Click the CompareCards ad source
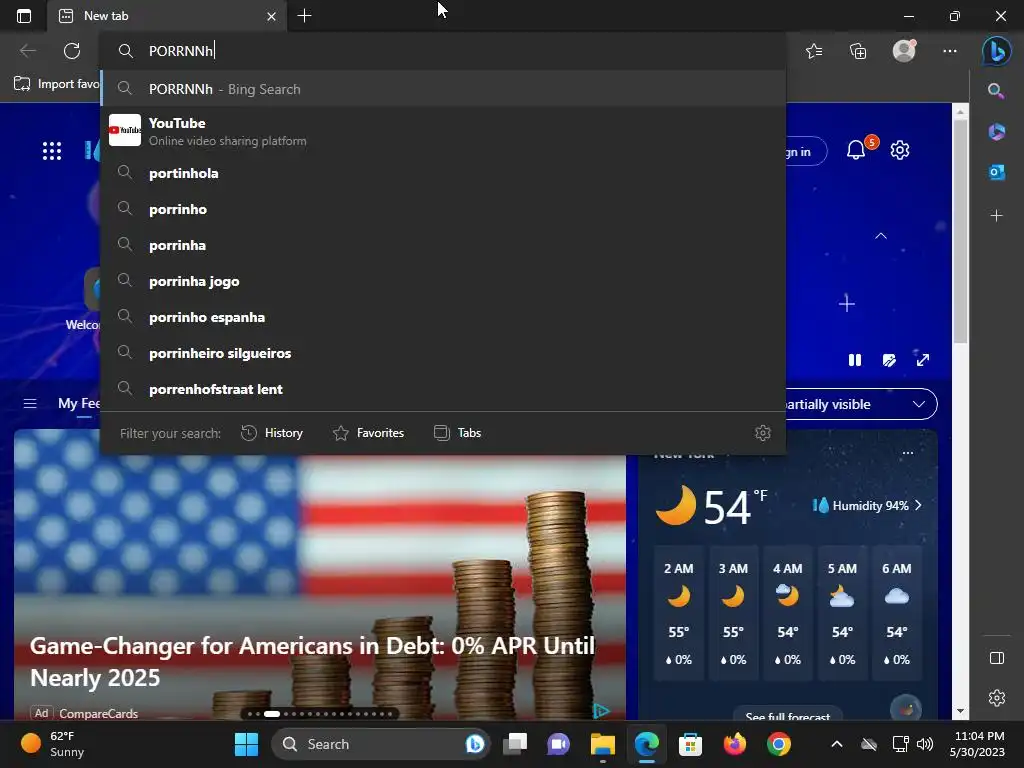Image resolution: width=1024 pixels, height=768 pixels. click(x=99, y=713)
